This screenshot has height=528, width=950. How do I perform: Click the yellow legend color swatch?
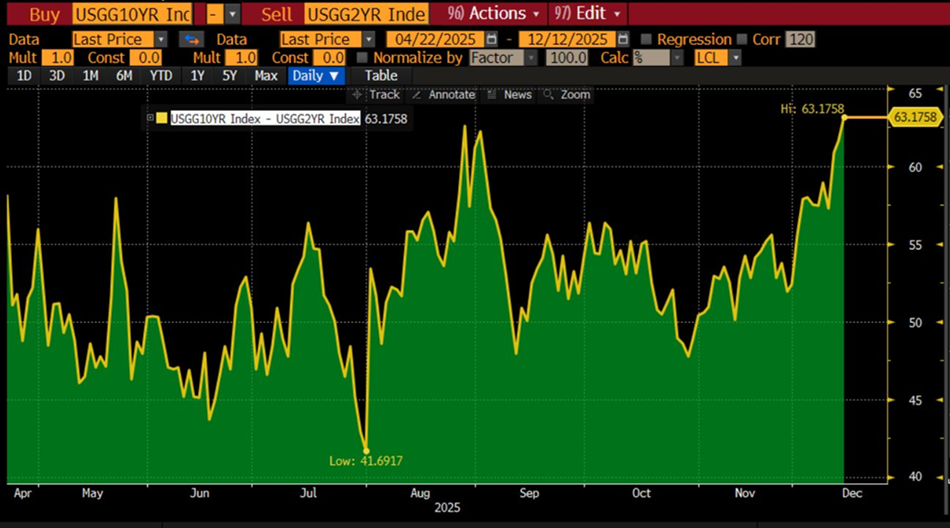(162, 118)
